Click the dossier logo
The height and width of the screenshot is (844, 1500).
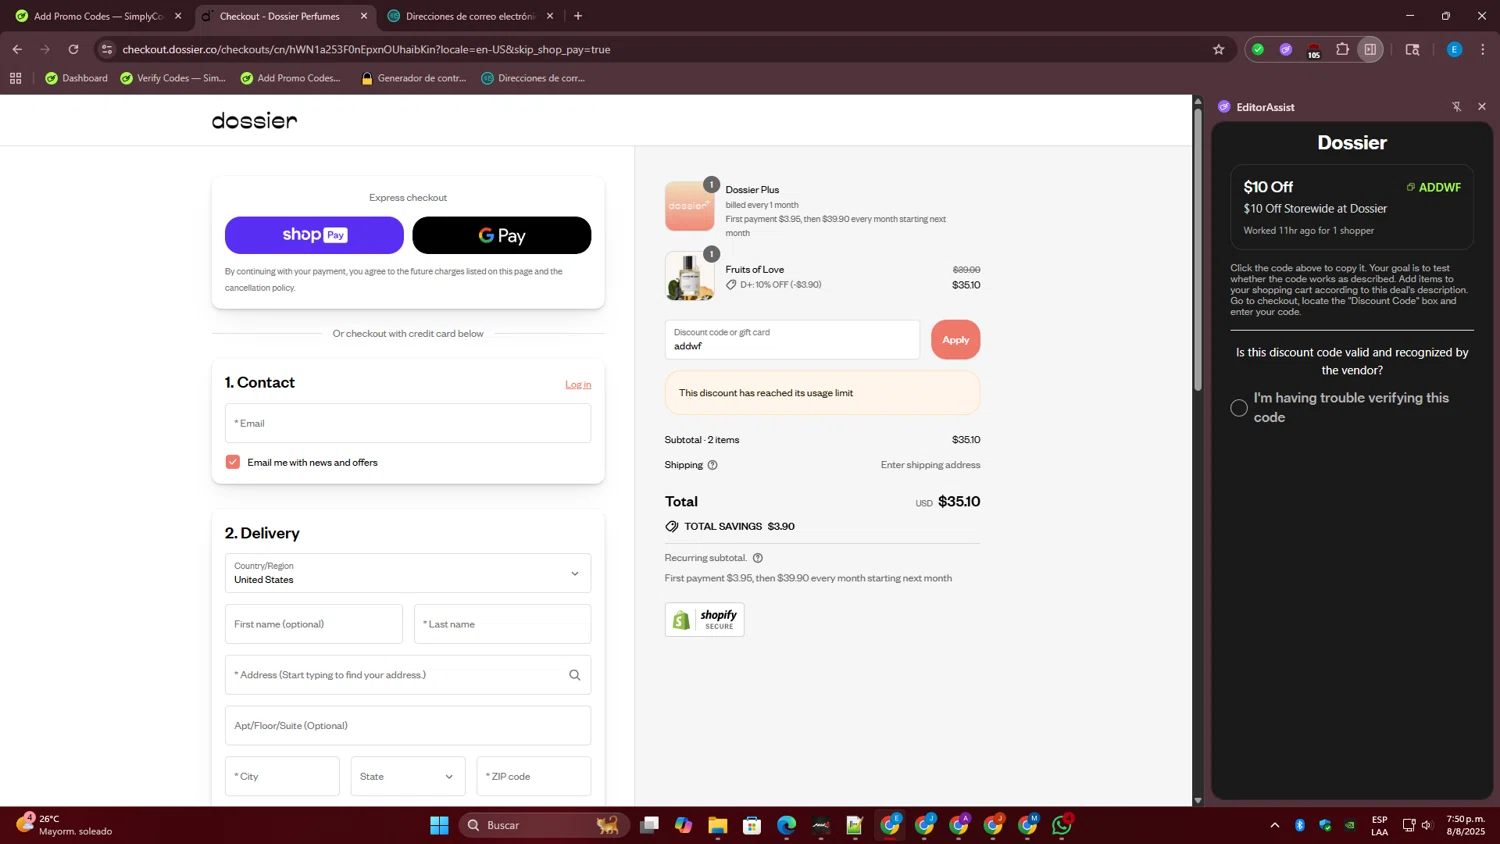254,121
